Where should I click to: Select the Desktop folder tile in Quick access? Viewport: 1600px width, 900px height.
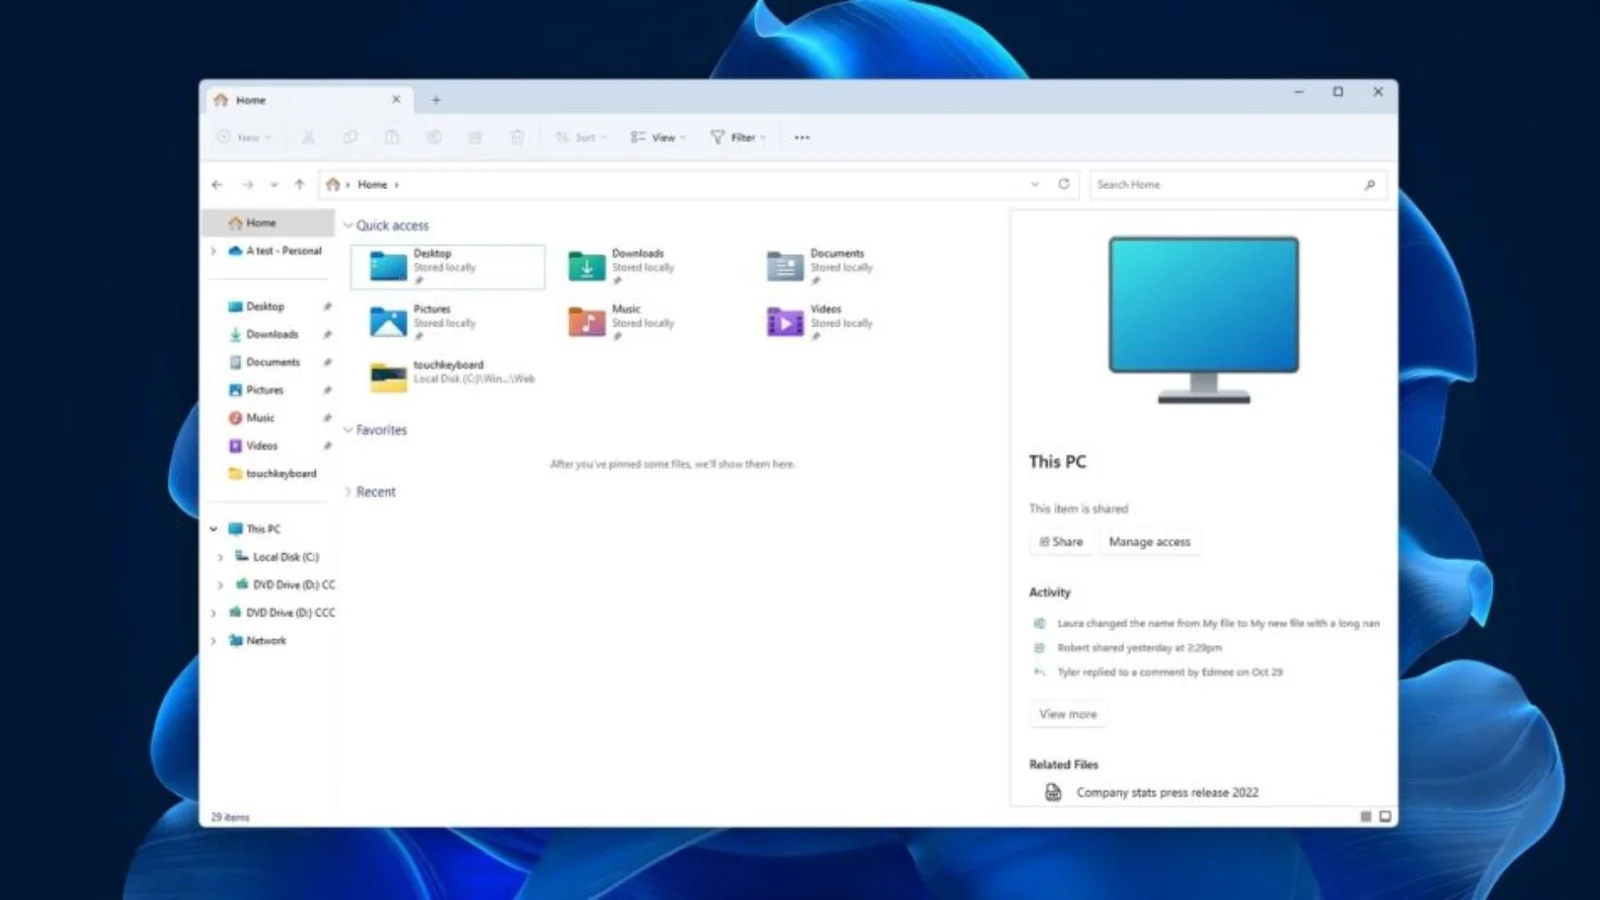(447, 266)
